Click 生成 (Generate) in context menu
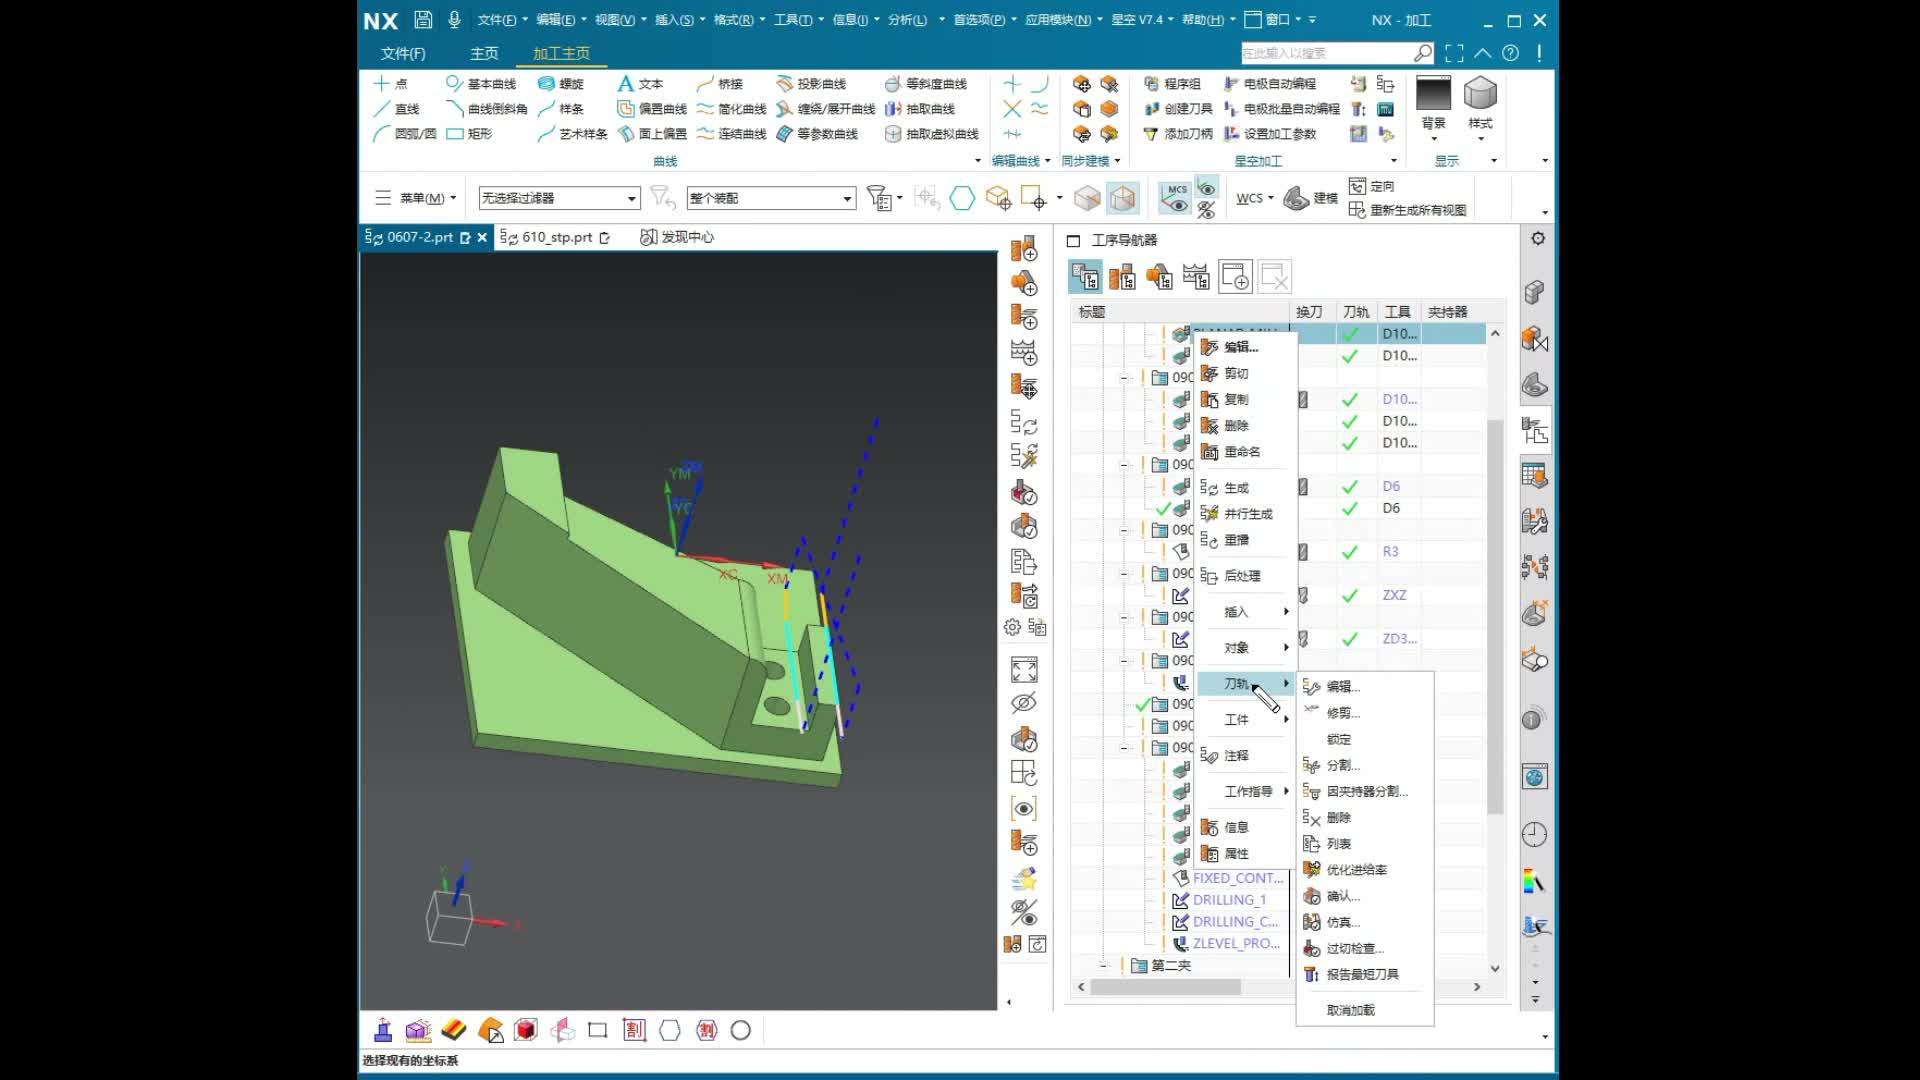The image size is (1920, 1080). [x=1236, y=488]
